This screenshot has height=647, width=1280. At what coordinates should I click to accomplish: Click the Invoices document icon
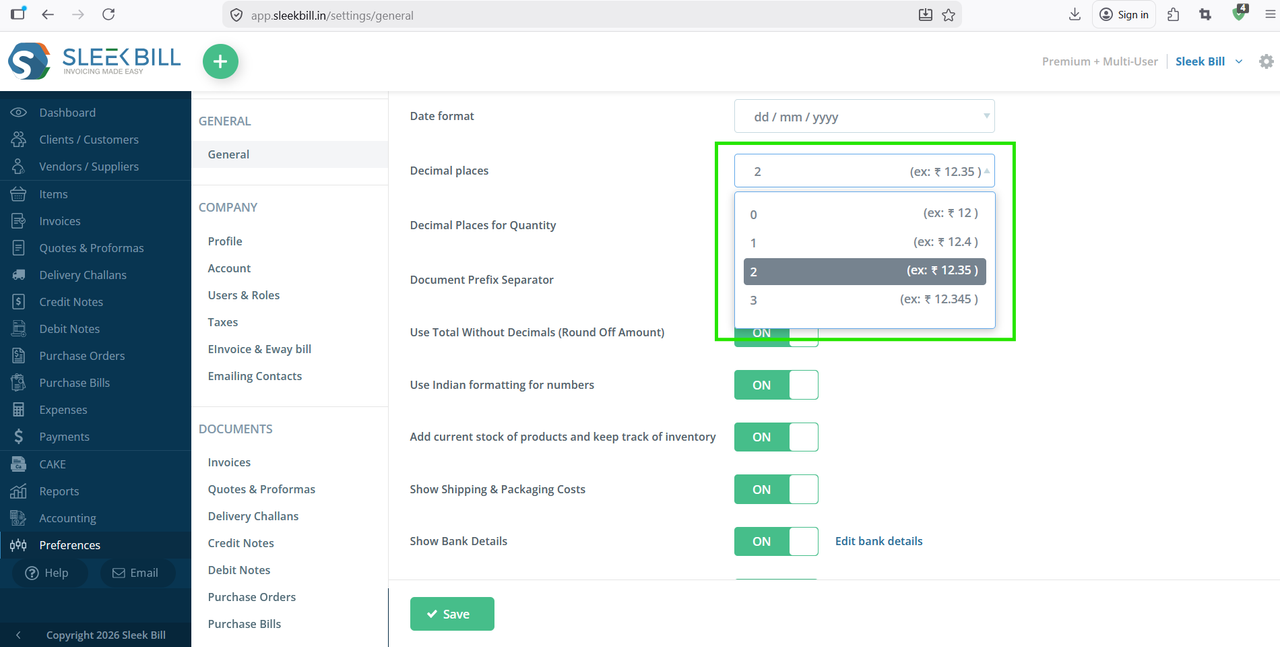(x=18, y=220)
